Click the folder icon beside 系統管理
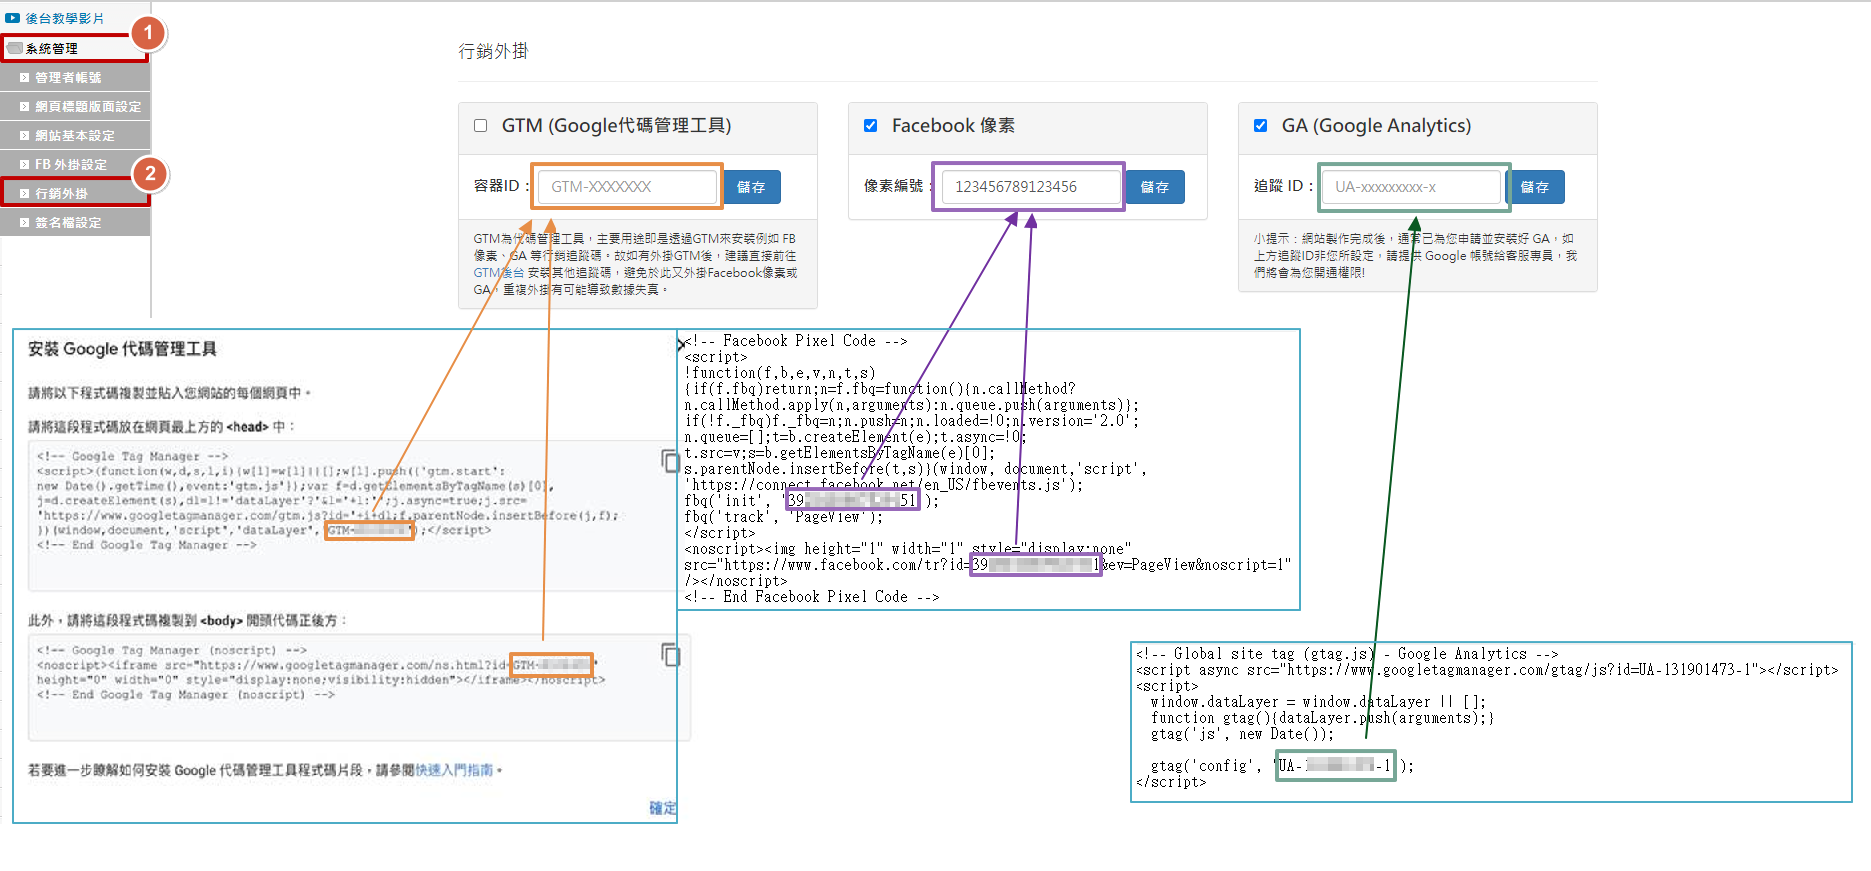Image resolution: width=1871 pixels, height=871 pixels. (15, 48)
